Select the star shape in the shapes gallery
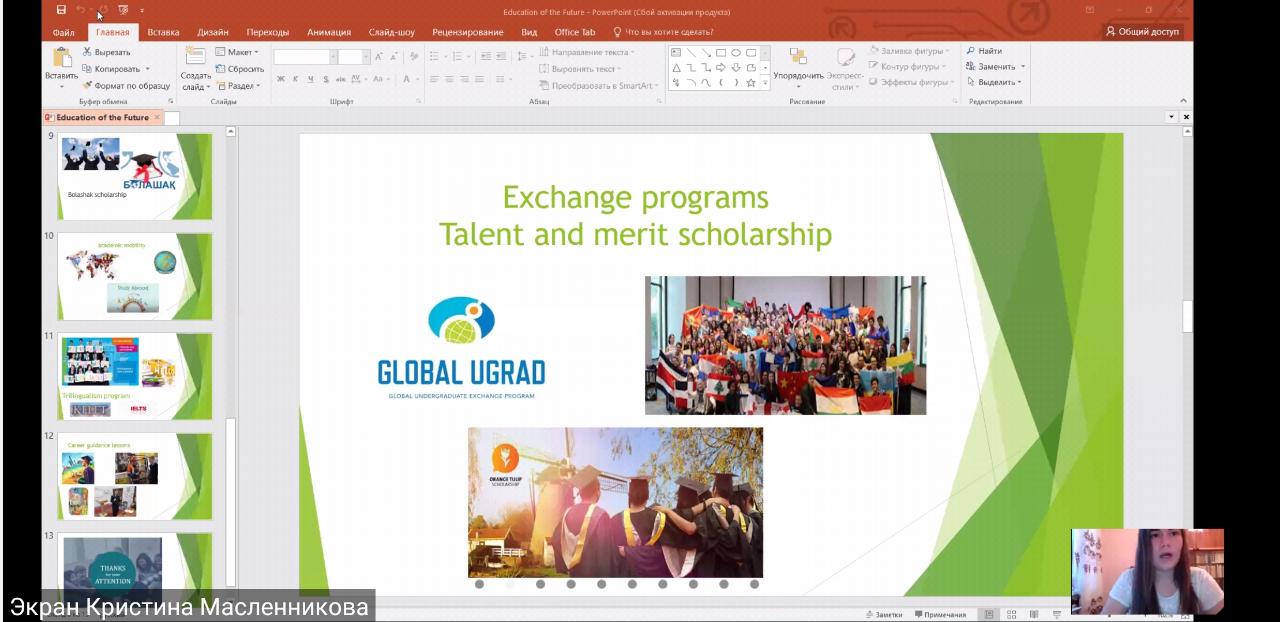Viewport: 1280px width, 622px height. (x=751, y=83)
